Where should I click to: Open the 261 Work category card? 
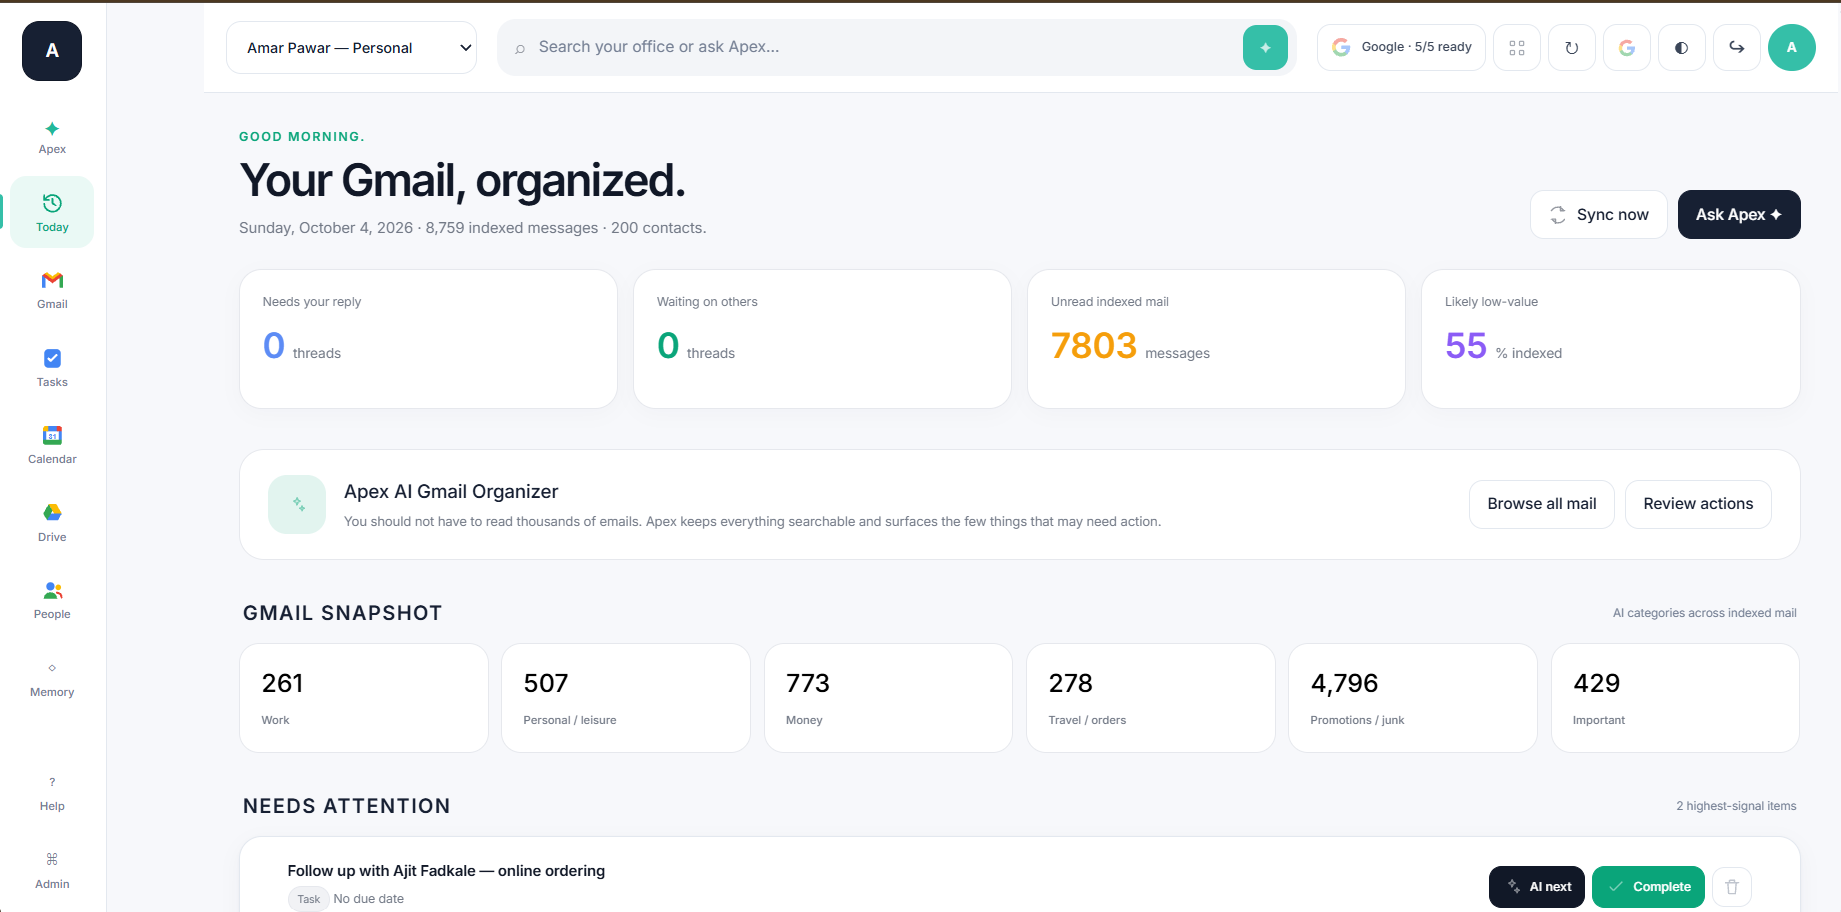click(364, 698)
